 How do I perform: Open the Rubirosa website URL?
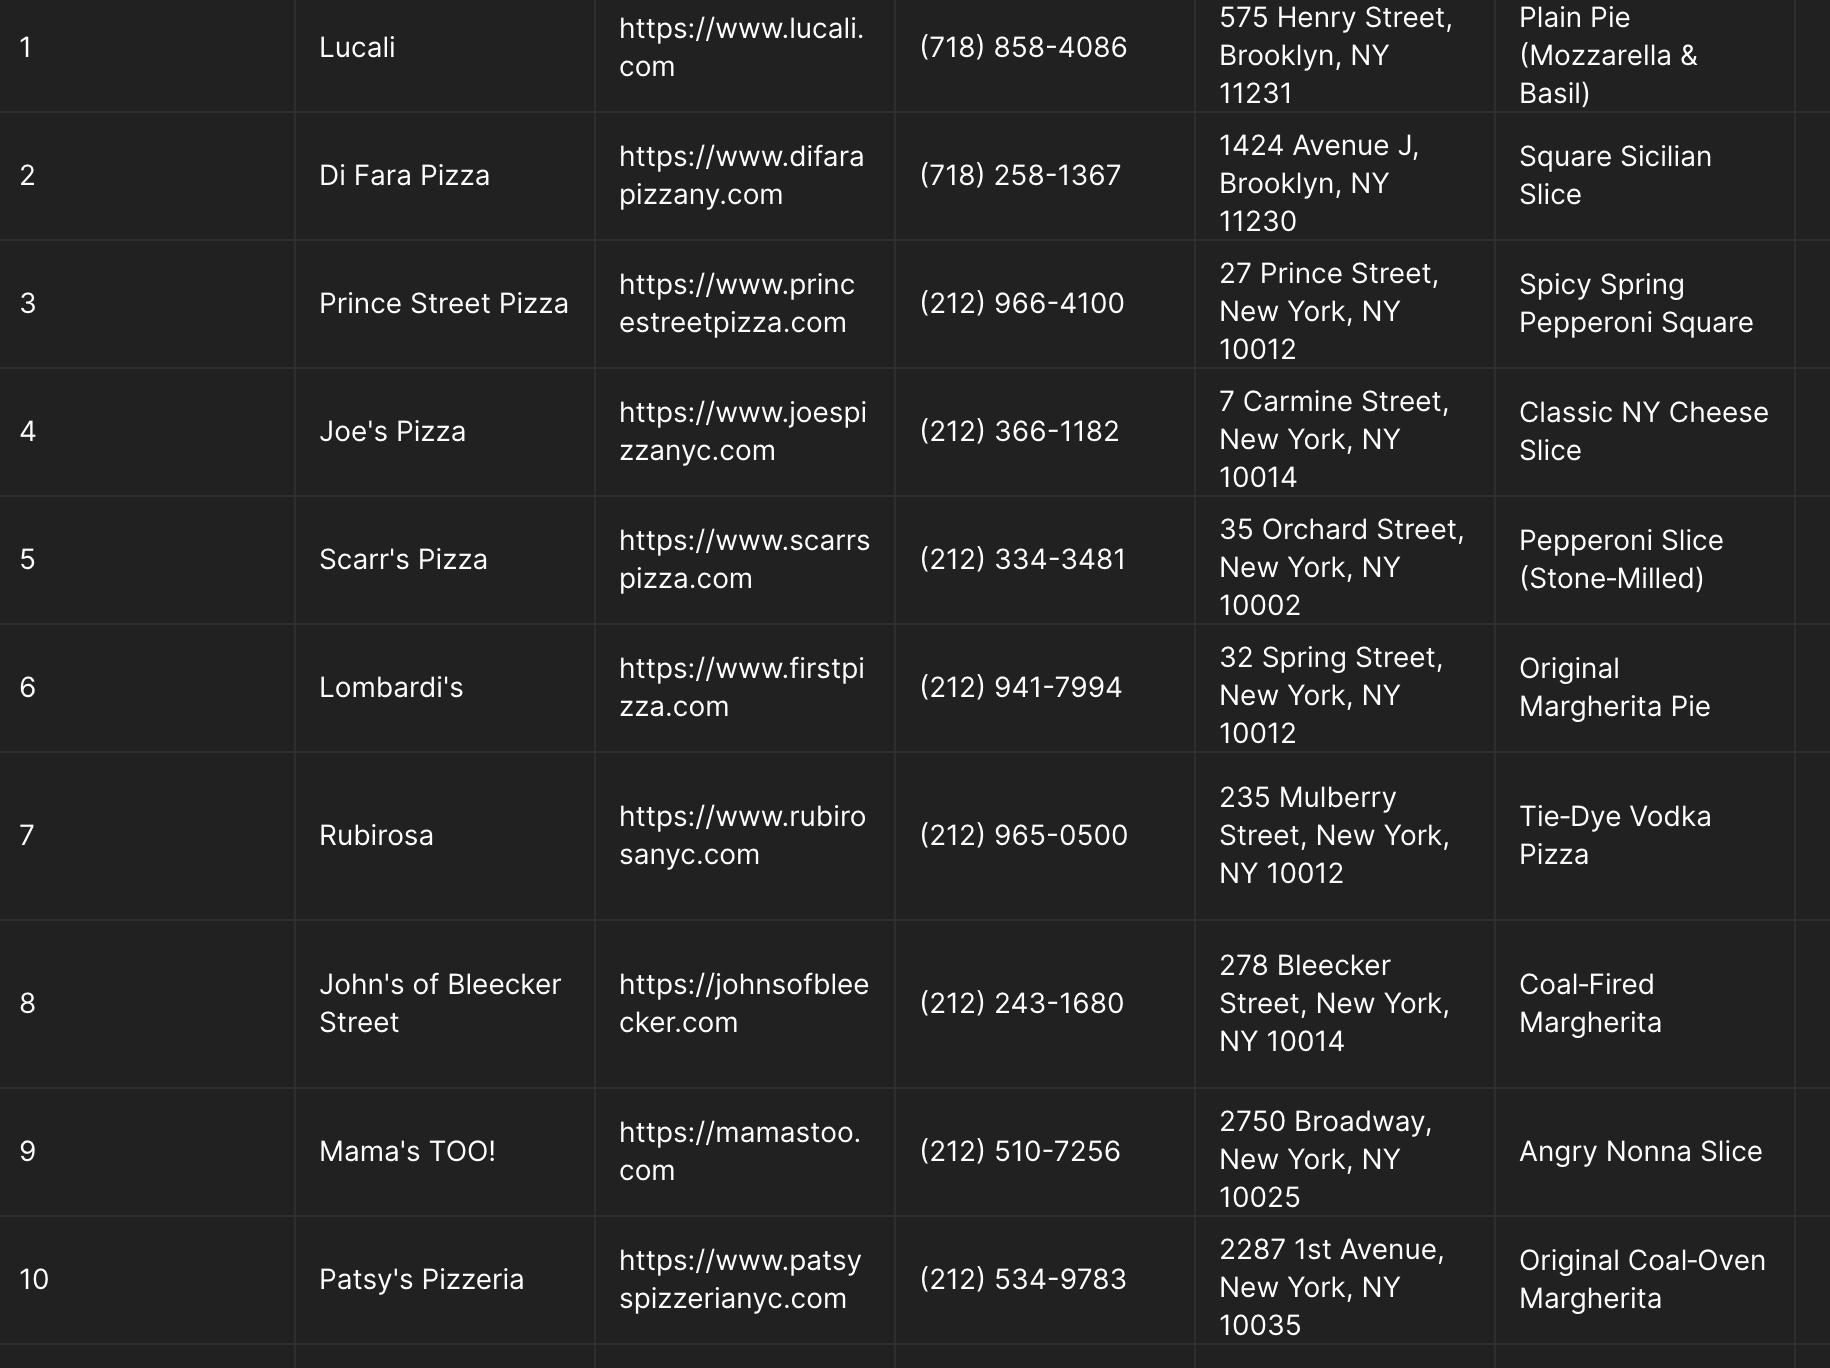742,835
